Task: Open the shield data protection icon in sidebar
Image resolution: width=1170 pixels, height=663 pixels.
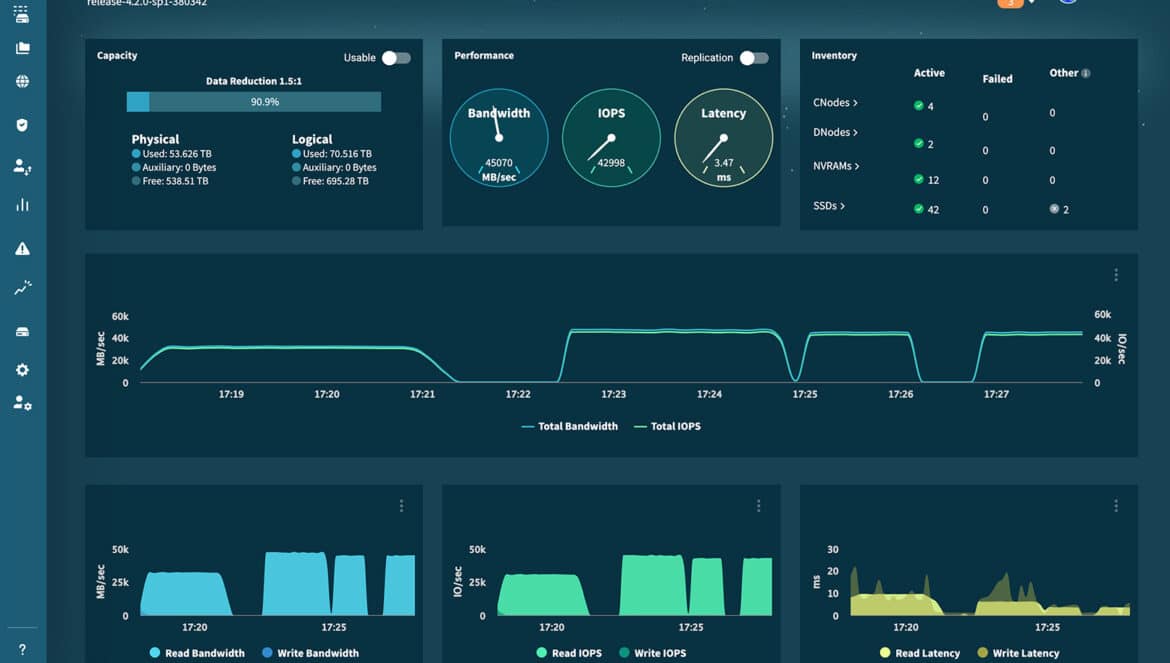Action: (x=22, y=125)
